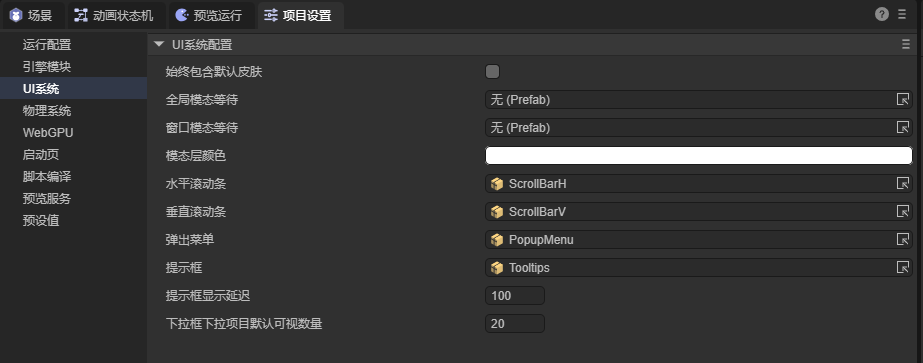923x363 pixels.
Task: Open the top-right hamburger menu icon
Action: [902, 15]
